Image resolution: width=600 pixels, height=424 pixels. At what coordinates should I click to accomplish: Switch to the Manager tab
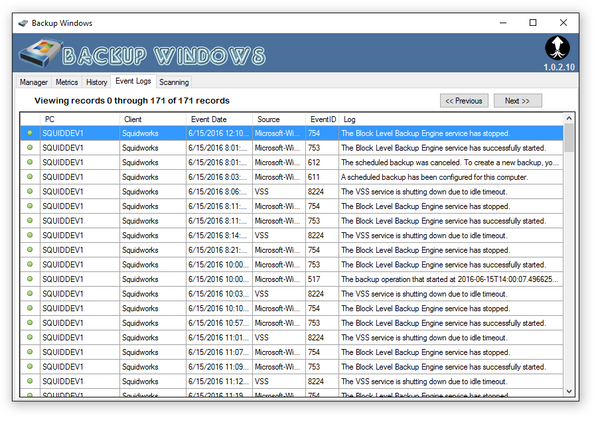34,82
